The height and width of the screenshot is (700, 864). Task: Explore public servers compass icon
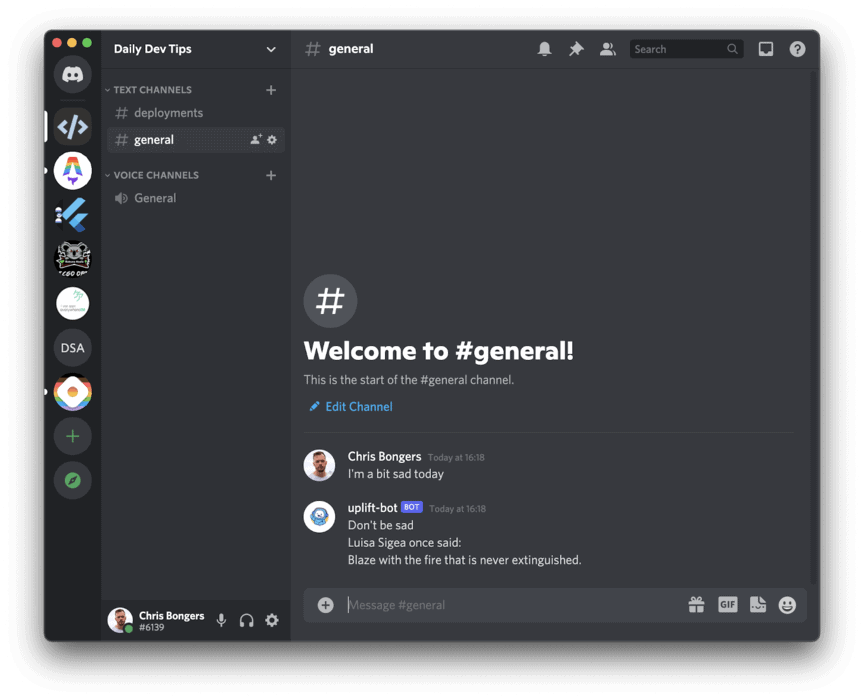[x=72, y=480]
